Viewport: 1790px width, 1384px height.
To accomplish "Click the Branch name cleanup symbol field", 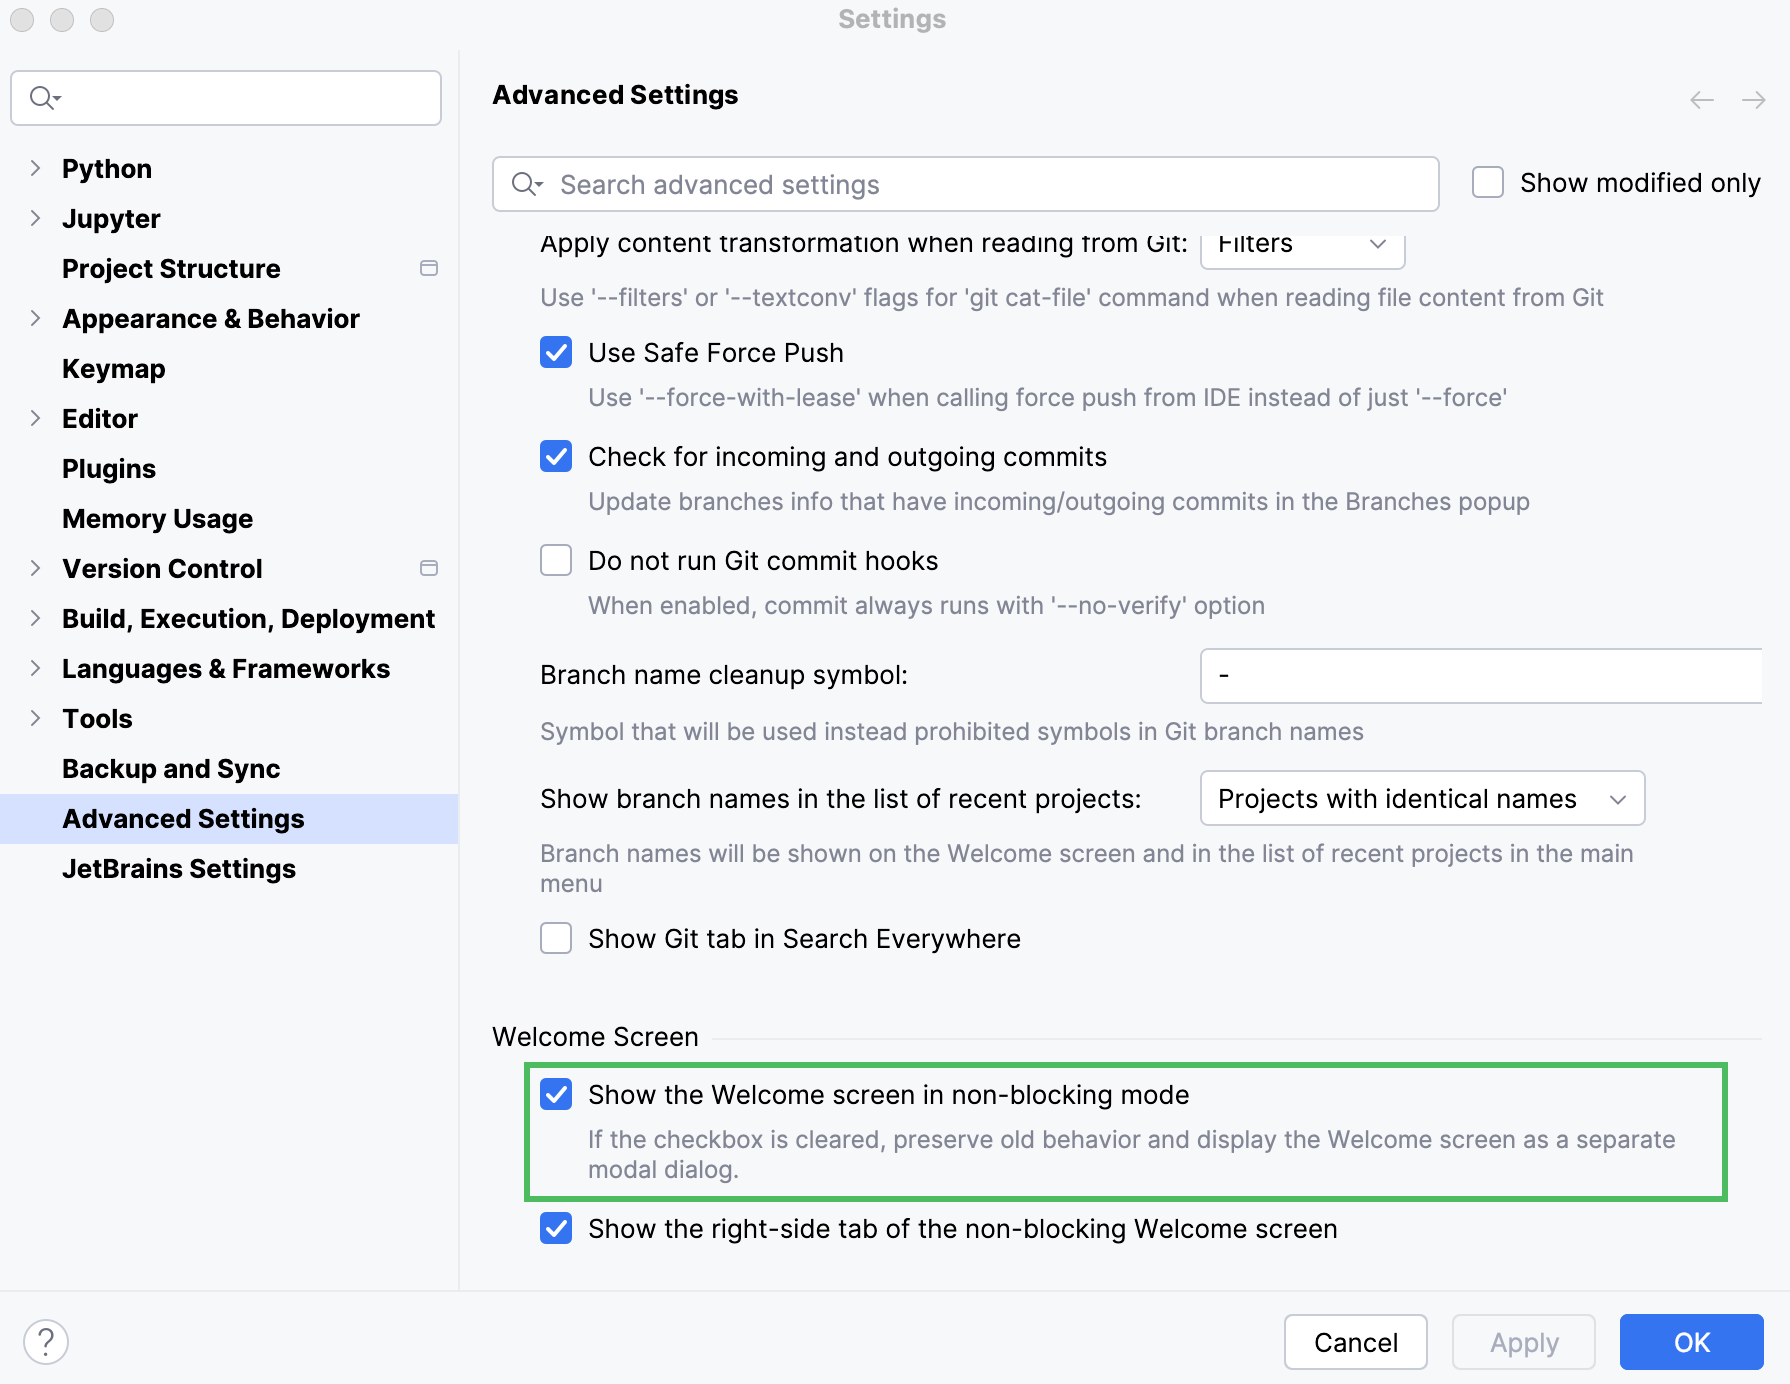I will 1480,676.
